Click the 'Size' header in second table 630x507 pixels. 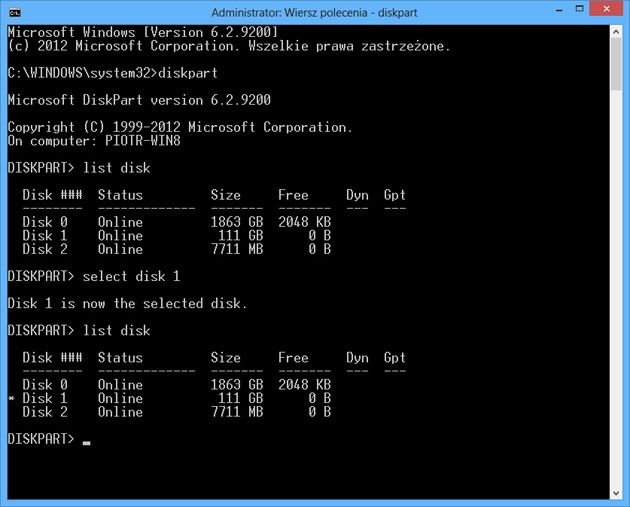click(225, 358)
